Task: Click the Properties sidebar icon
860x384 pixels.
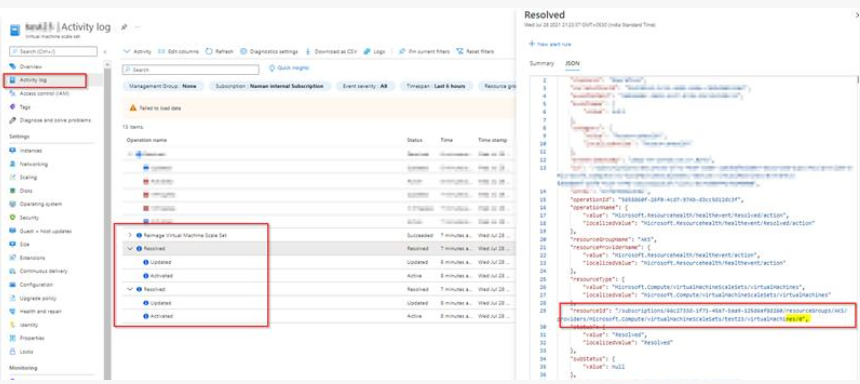Action: [13, 338]
